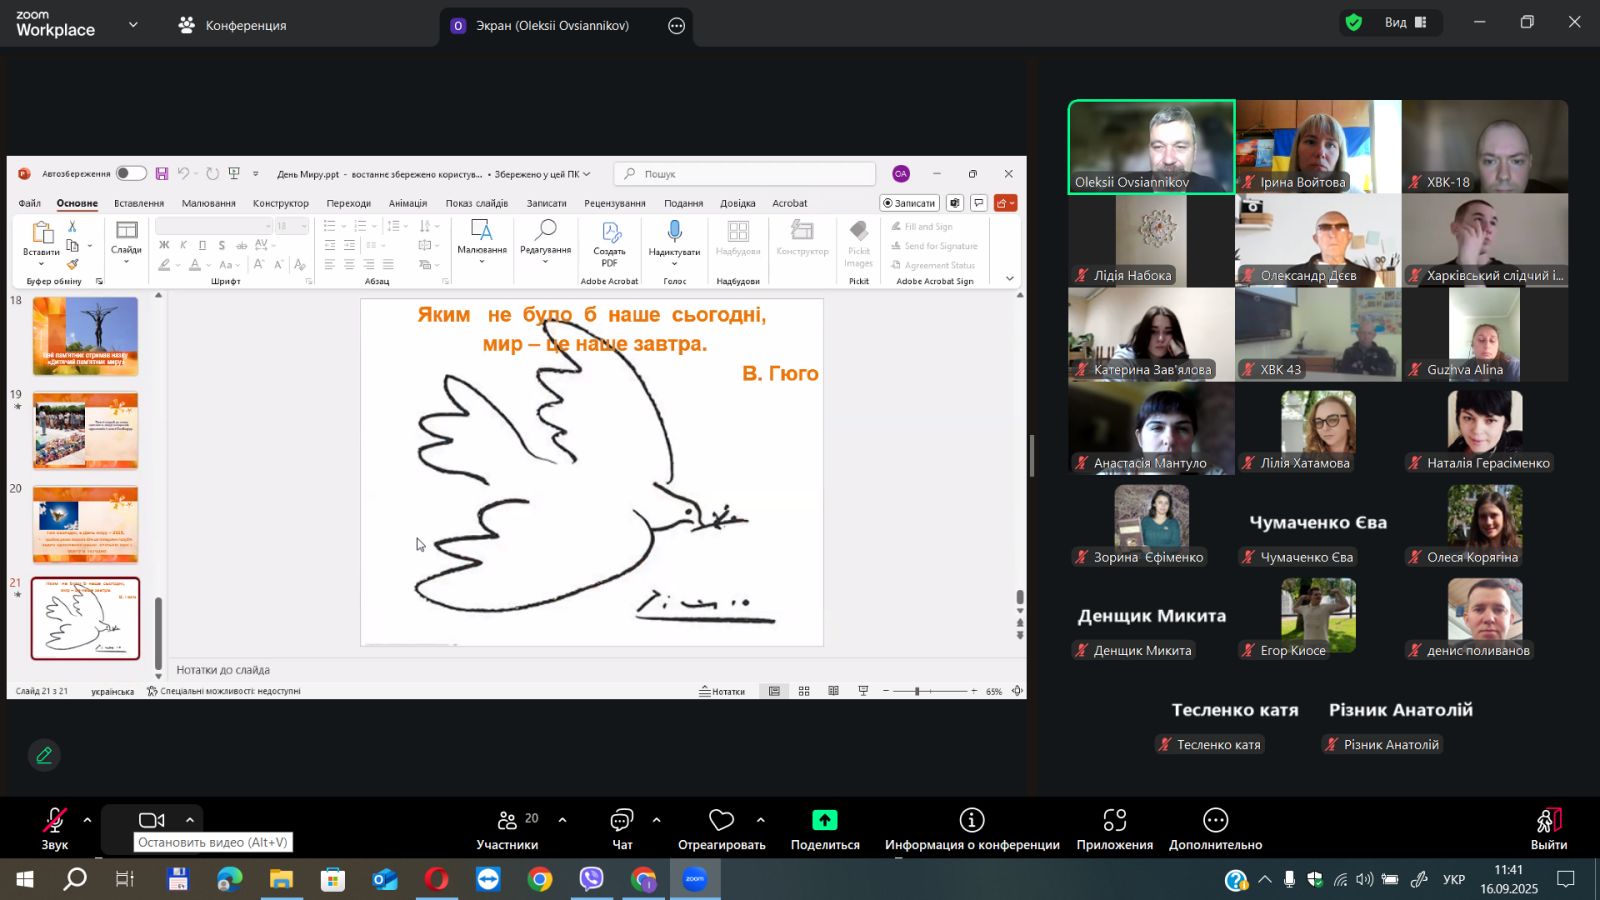The image size is (1600, 900).
Task: Collapse the PowerPoint ribbon chevron
Action: [x=1010, y=279]
